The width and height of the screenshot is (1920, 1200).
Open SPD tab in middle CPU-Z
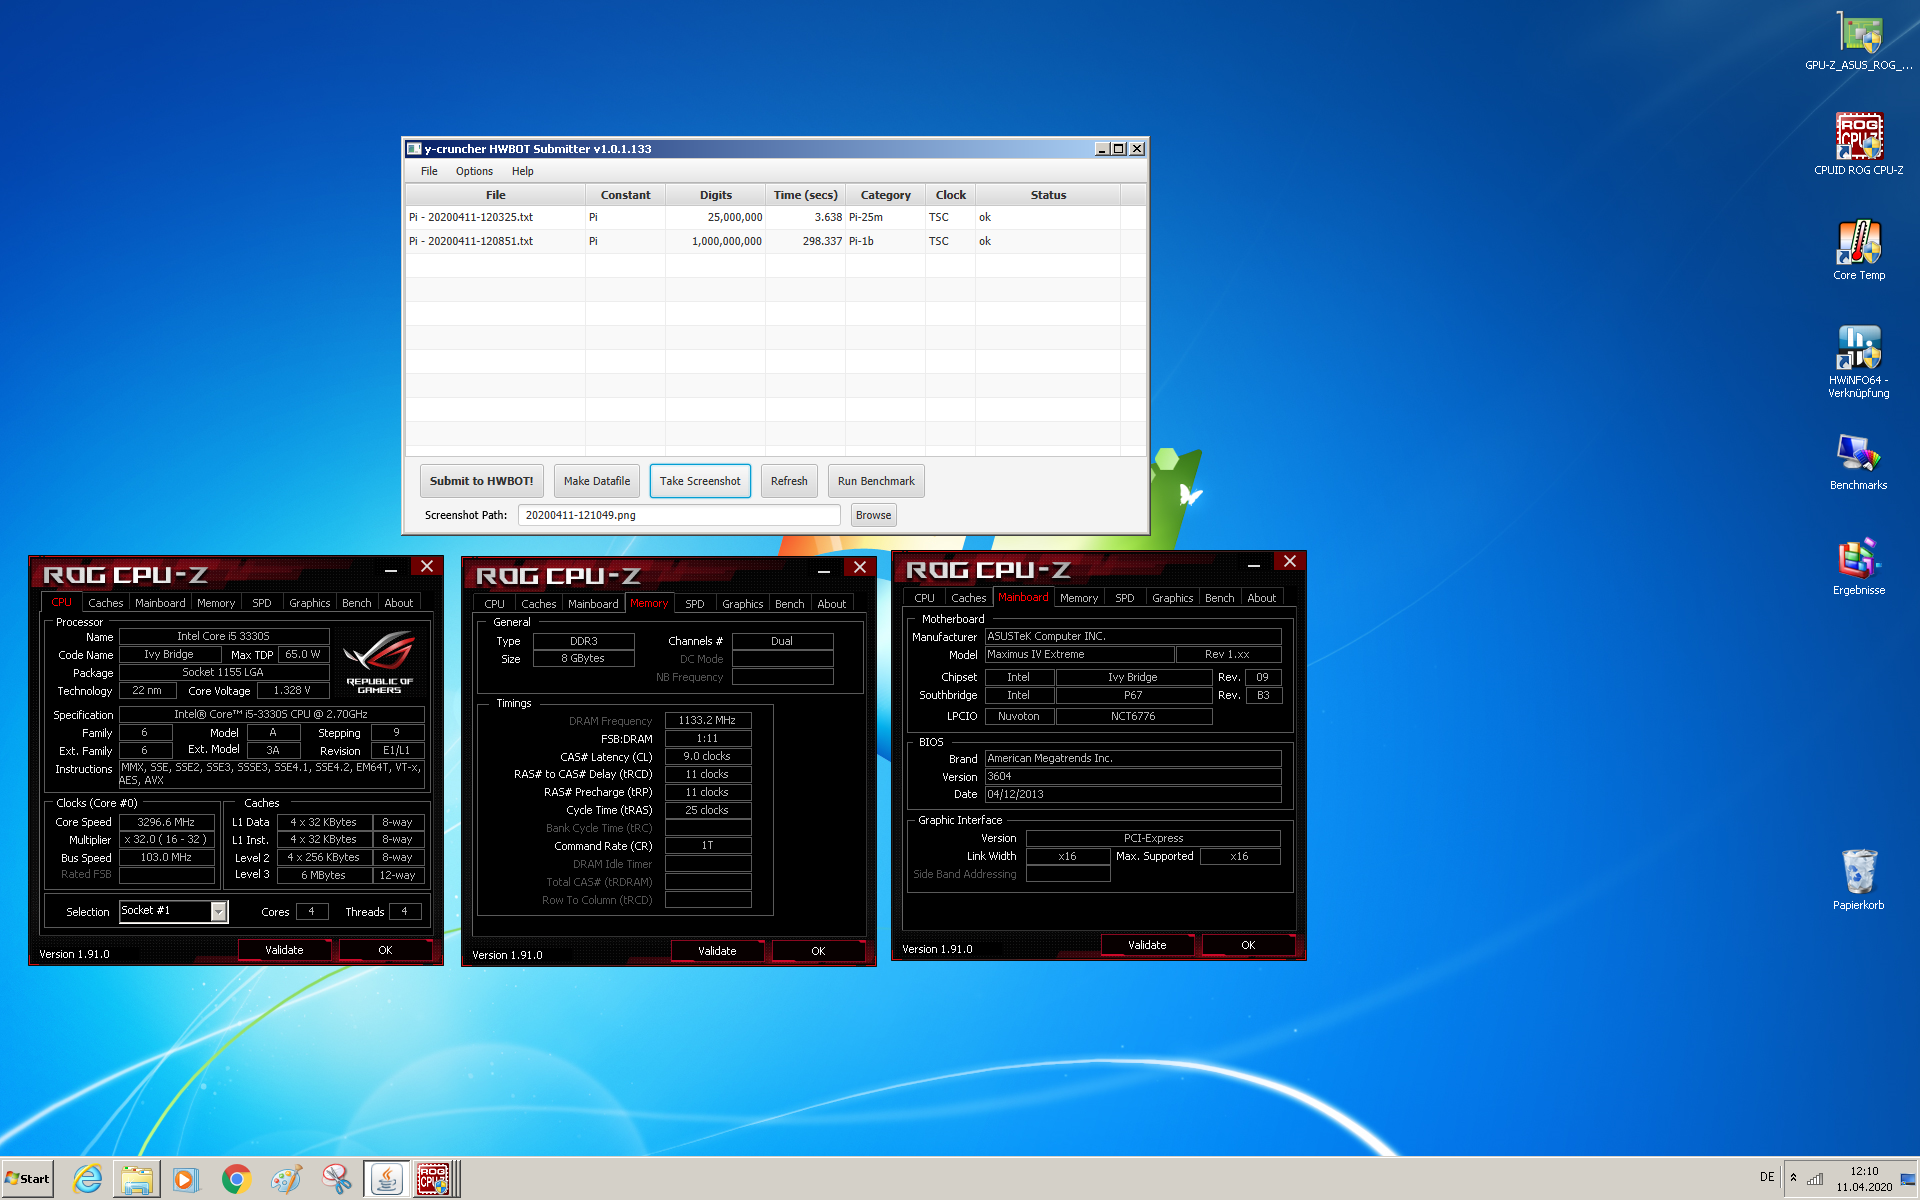tap(695, 604)
